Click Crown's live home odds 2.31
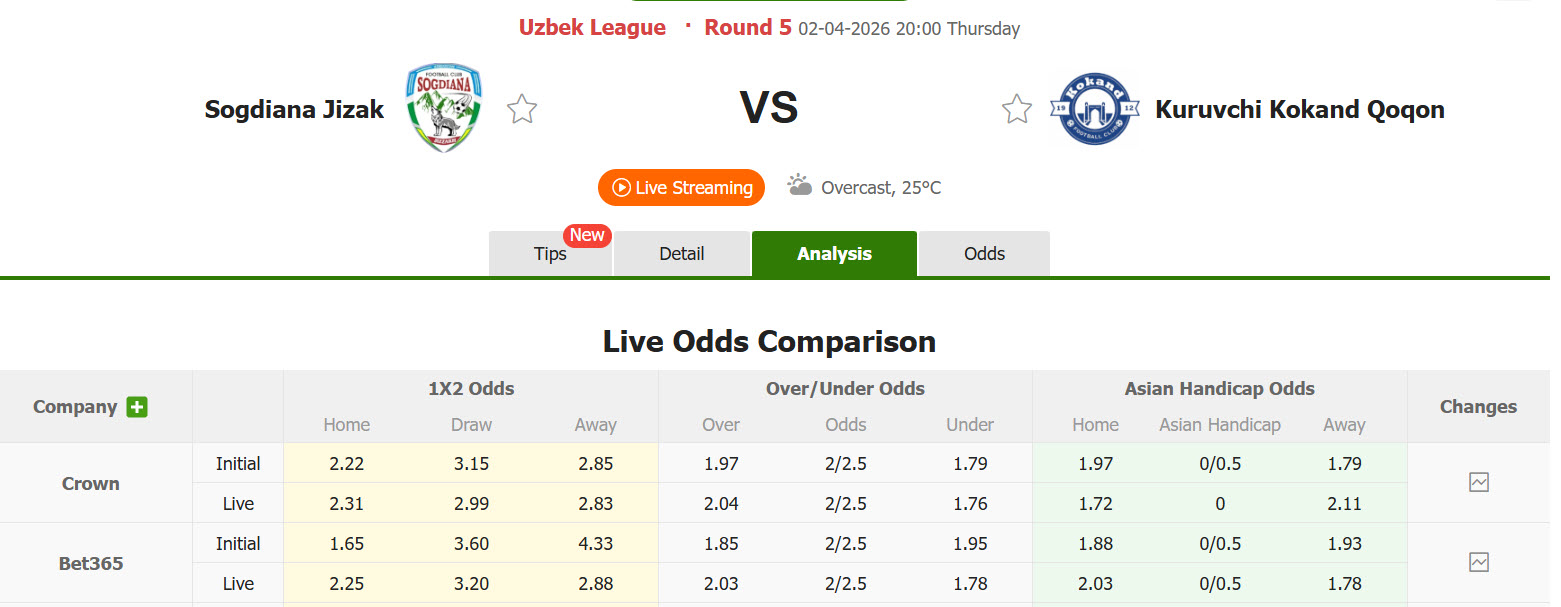1561x607 pixels. [346, 504]
